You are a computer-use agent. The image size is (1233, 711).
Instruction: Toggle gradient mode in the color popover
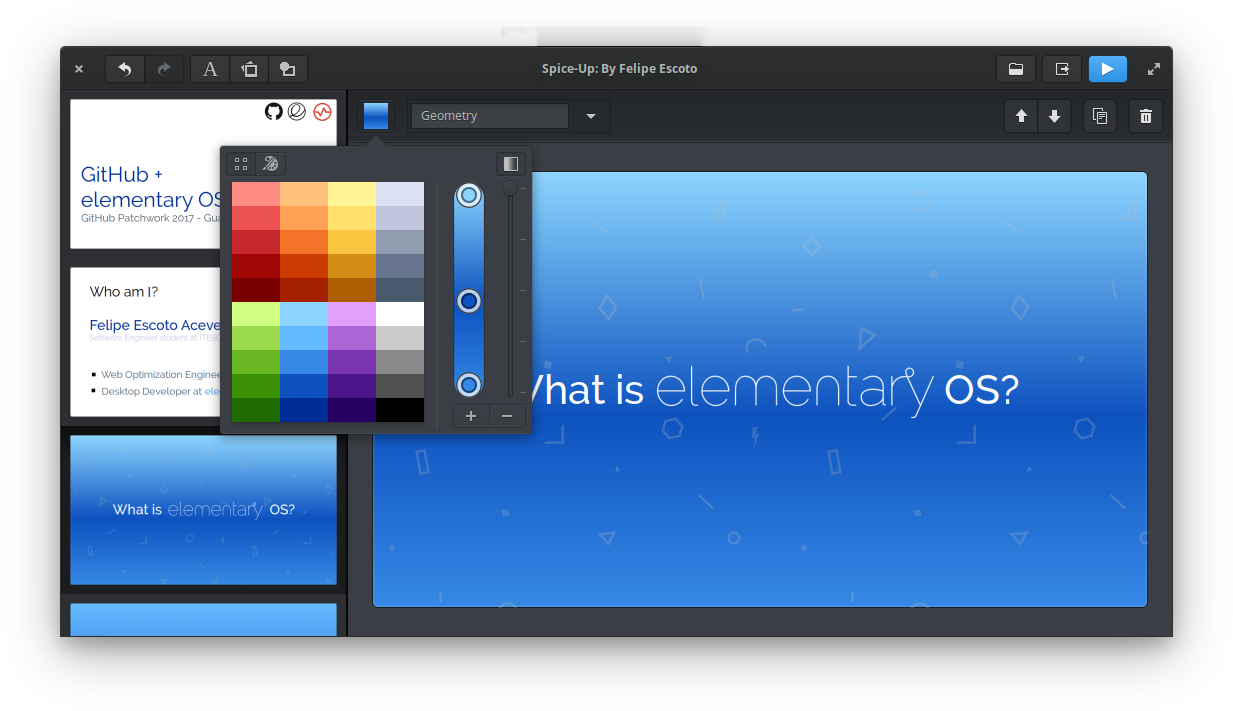(x=511, y=164)
